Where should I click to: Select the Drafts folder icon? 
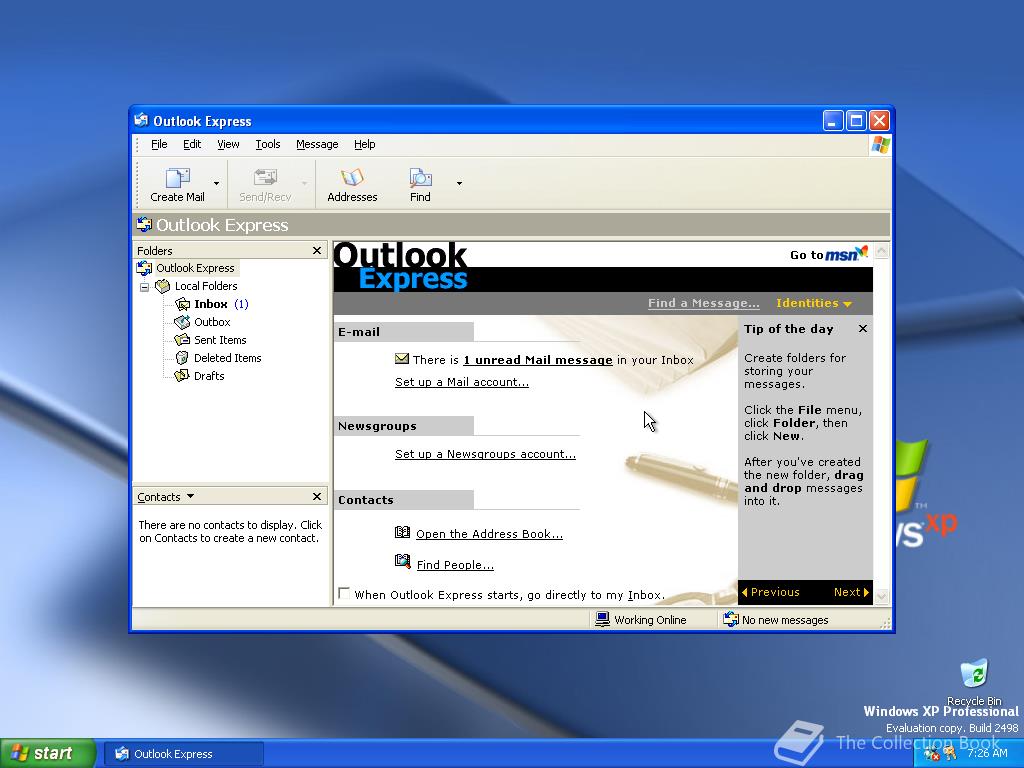click(182, 376)
